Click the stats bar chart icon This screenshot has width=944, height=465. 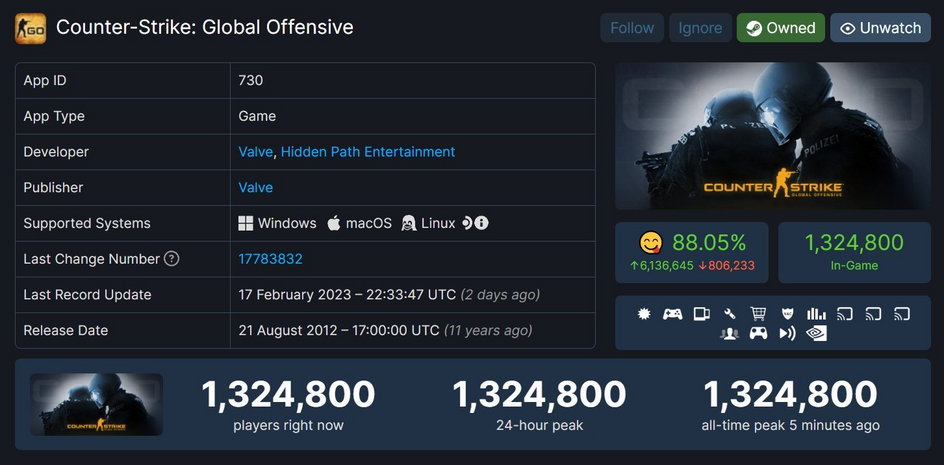816,314
